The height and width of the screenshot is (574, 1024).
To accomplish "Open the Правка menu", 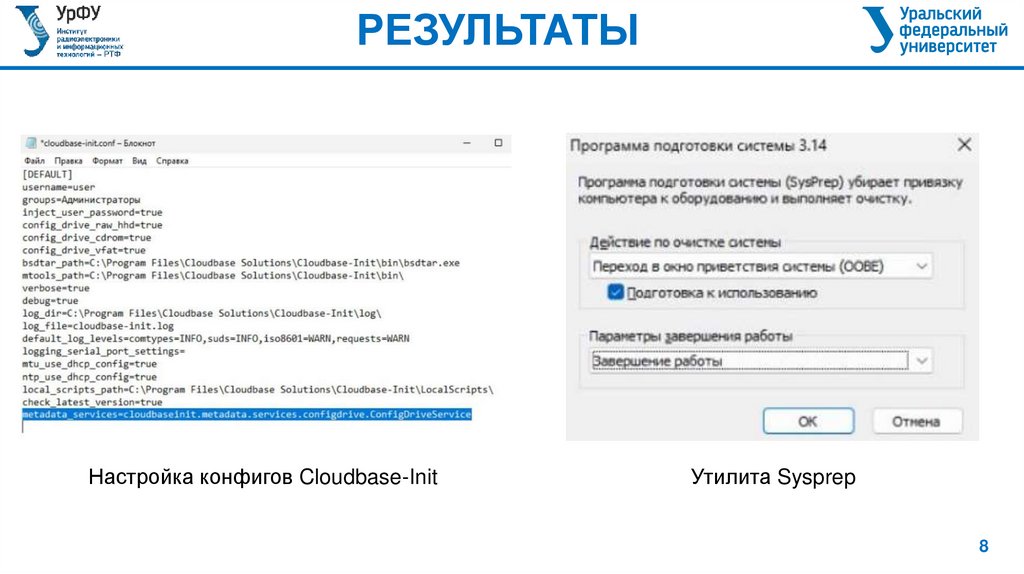I will coord(68,160).
